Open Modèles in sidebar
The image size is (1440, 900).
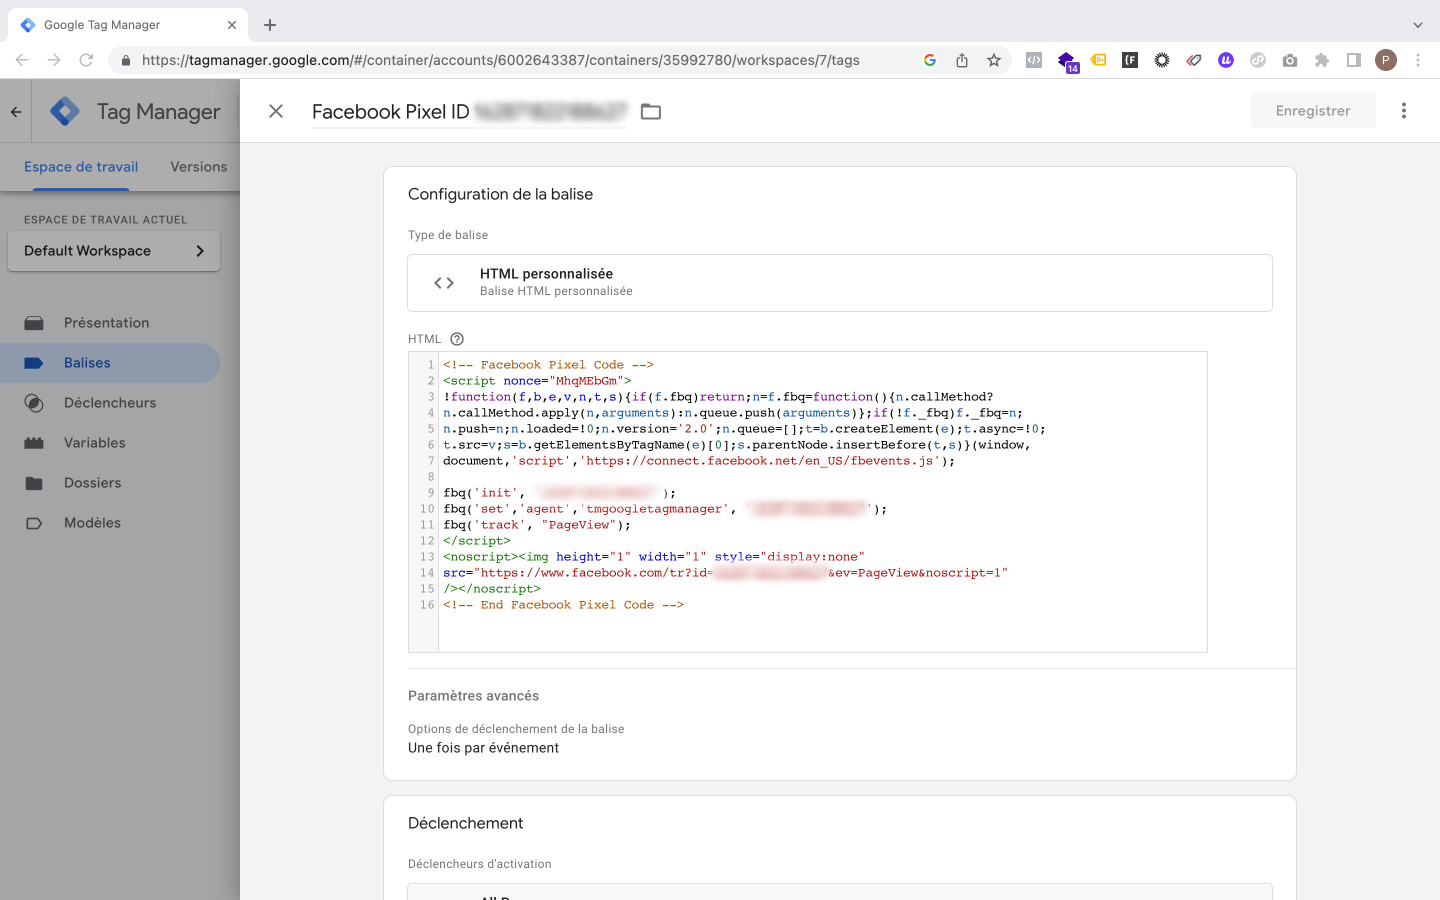click(x=110, y=523)
